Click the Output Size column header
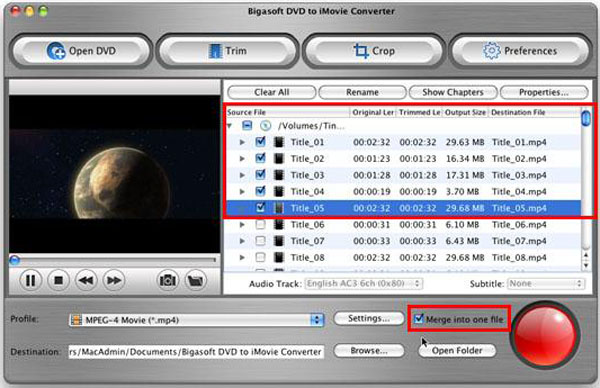Image resolution: width=600 pixels, height=388 pixels. (x=465, y=112)
